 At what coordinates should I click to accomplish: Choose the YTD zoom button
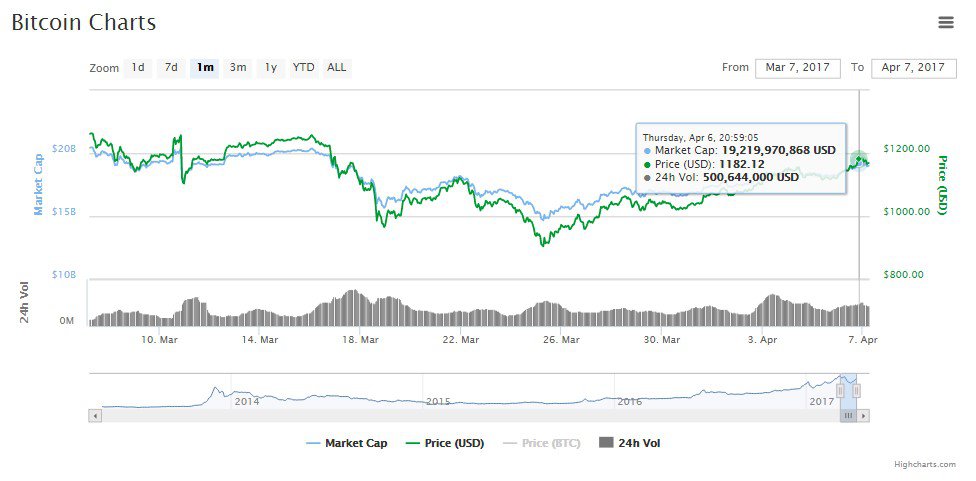click(x=303, y=68)
